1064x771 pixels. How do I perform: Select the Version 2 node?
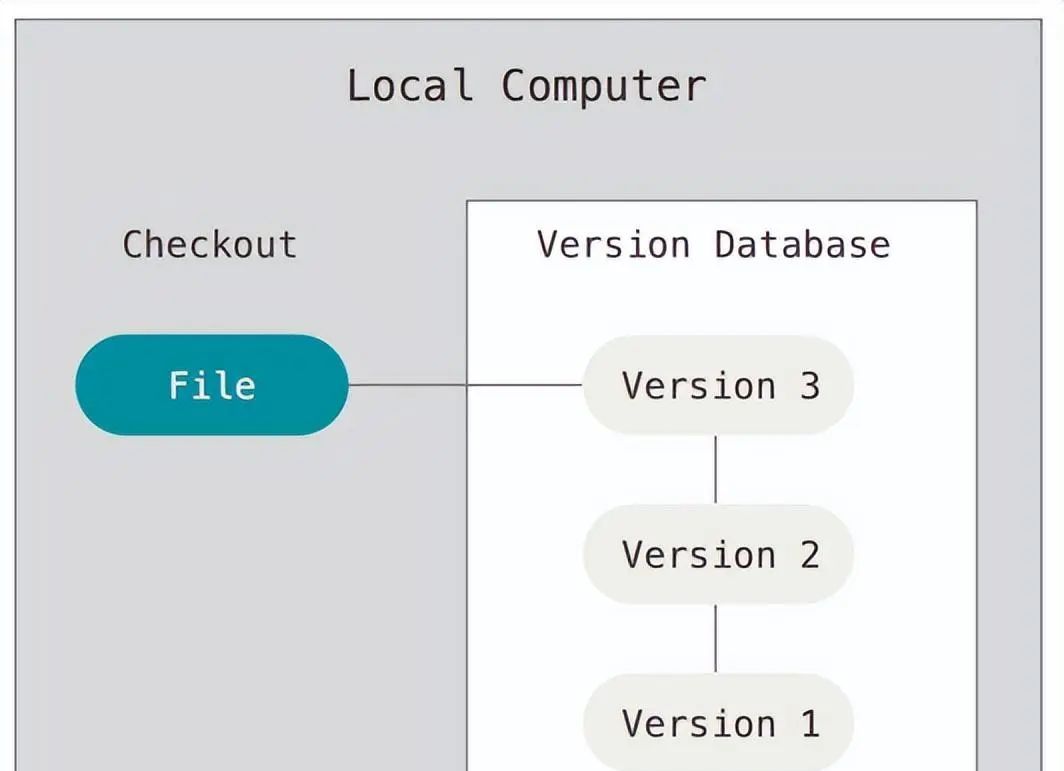718,554
